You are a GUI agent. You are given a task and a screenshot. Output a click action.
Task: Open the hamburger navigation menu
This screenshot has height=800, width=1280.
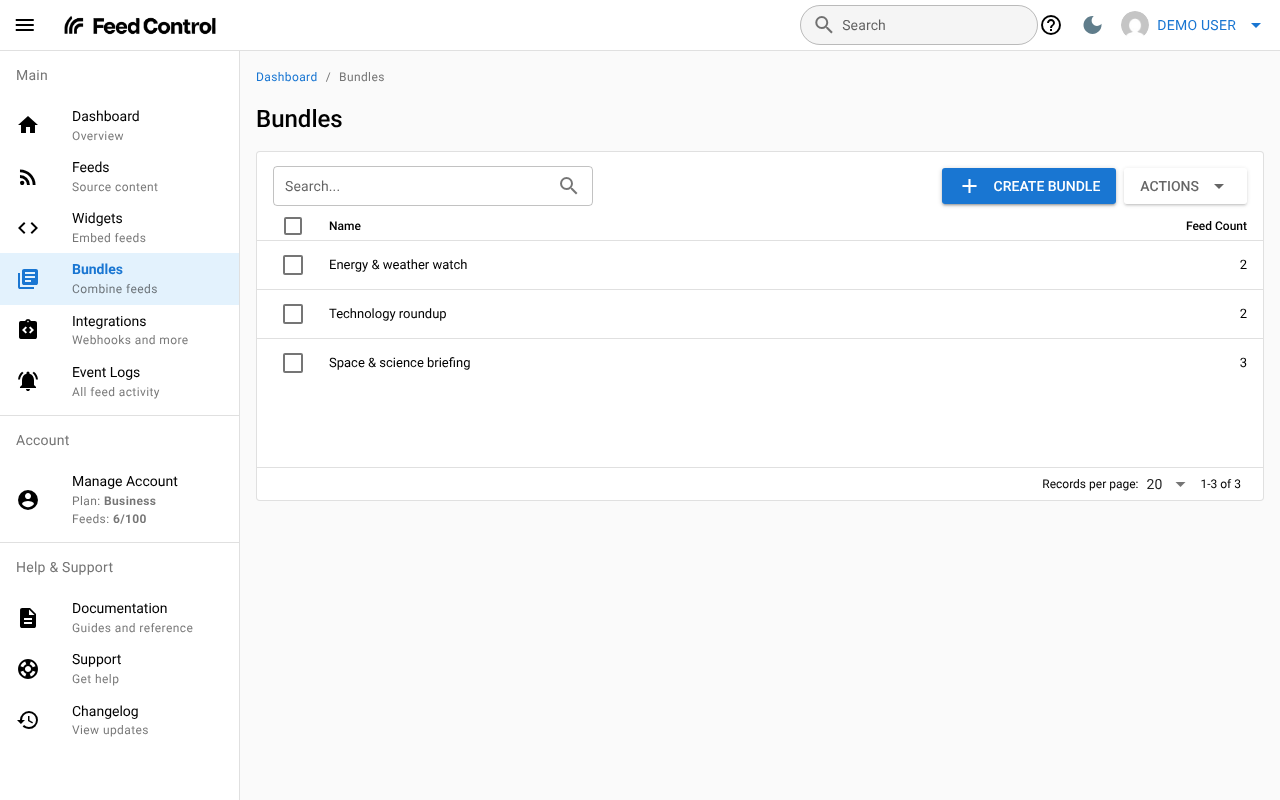25,25
